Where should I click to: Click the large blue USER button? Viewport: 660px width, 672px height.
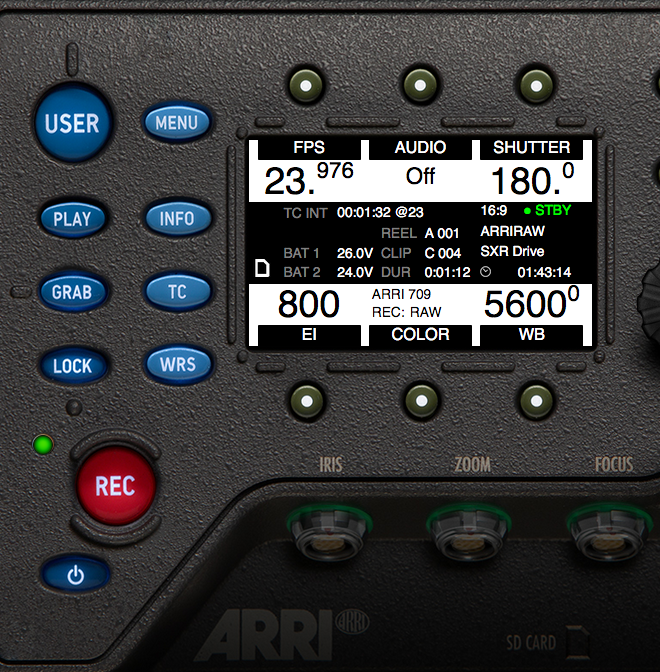click(x=73, y=123)
